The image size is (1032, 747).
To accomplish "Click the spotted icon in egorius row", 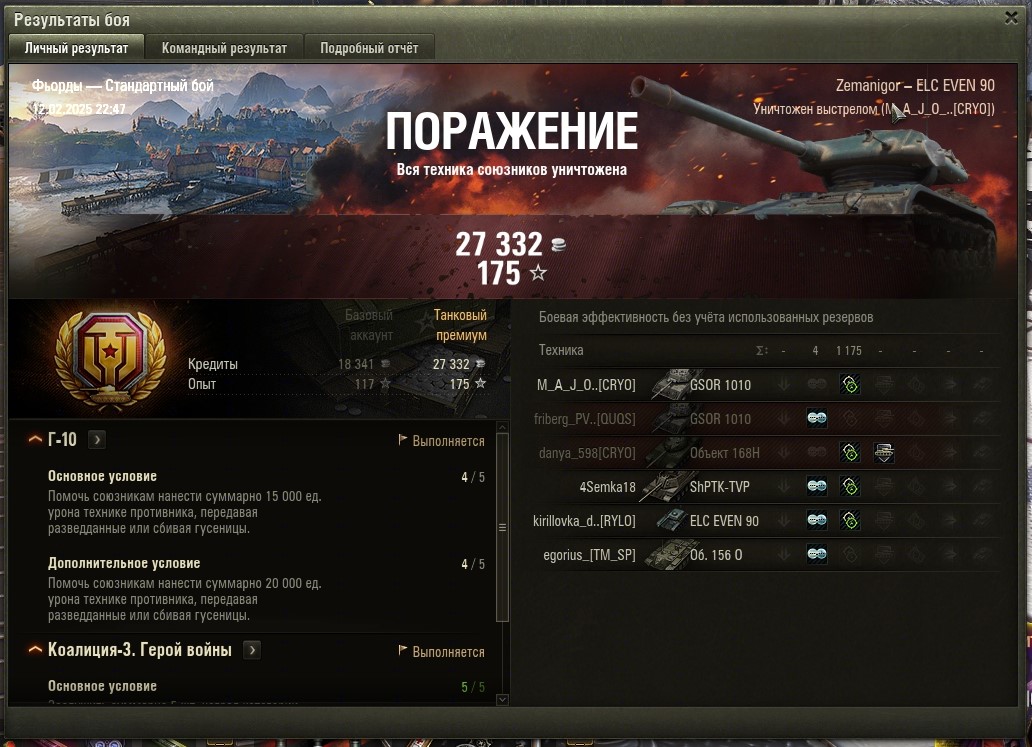I will point(817,554).
